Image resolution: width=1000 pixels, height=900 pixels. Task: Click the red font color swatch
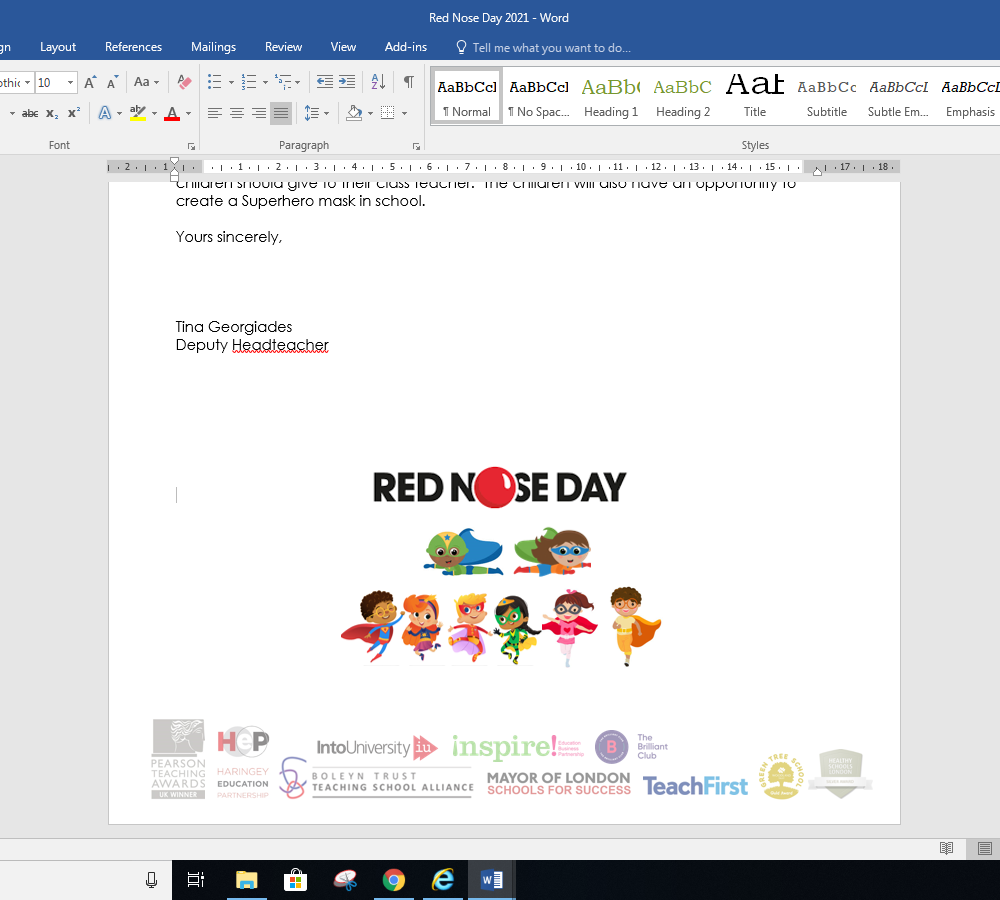(172, 114)
